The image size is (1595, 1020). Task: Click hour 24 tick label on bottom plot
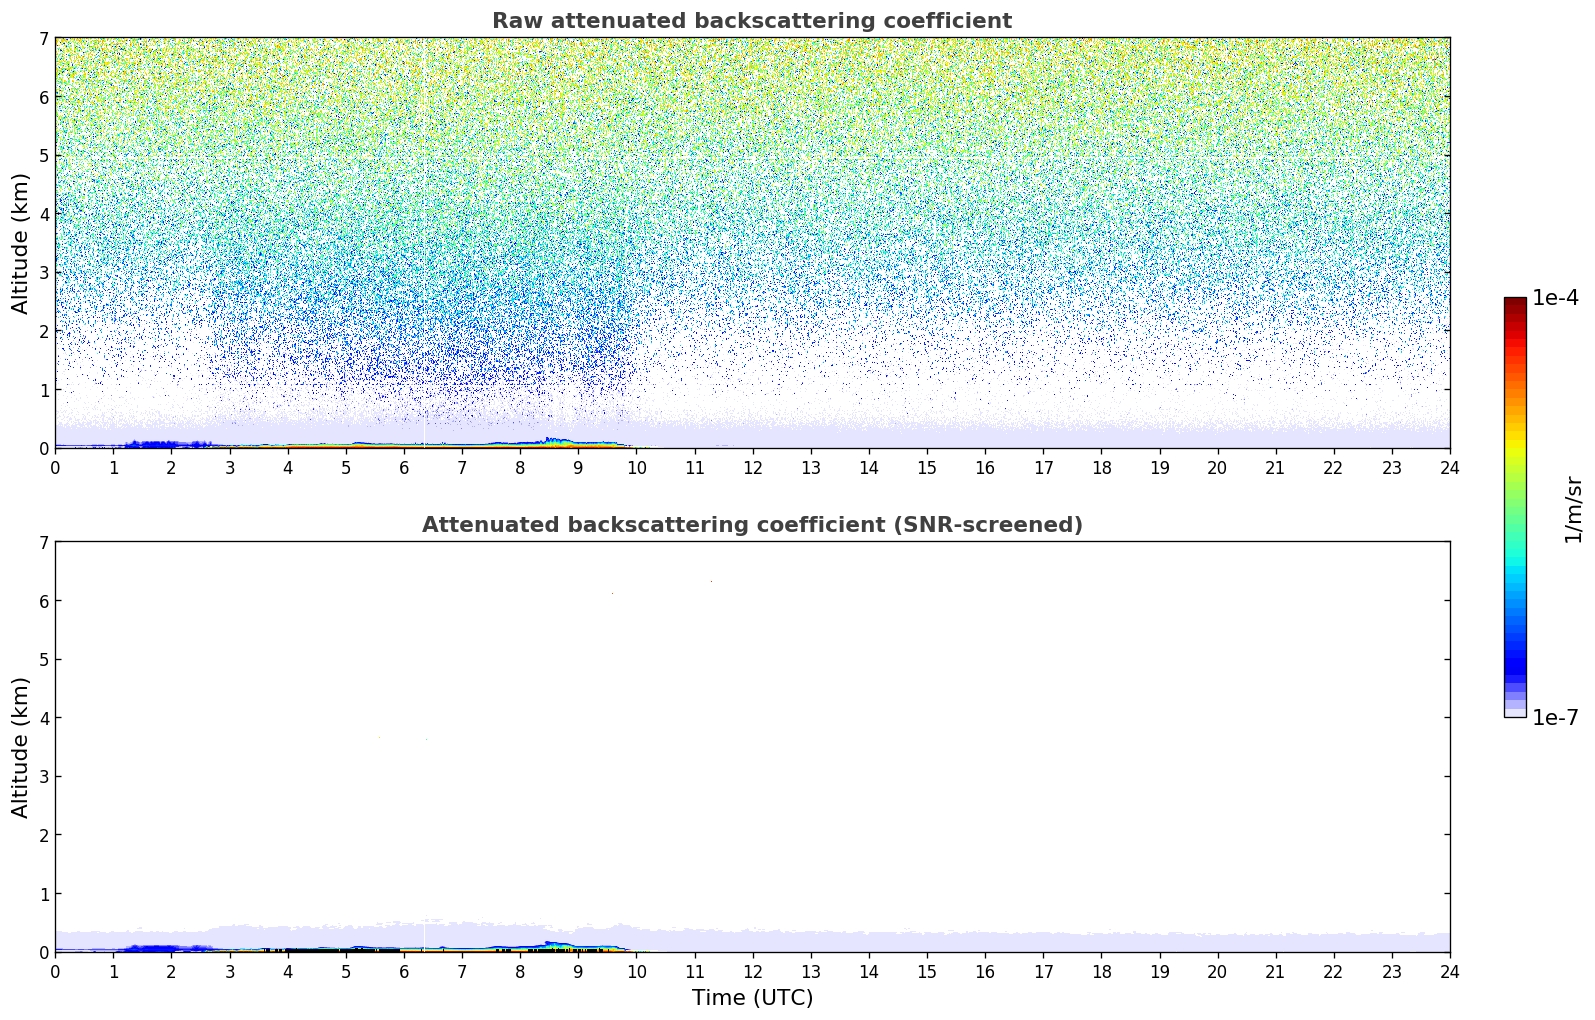[x=1449, y=971]
